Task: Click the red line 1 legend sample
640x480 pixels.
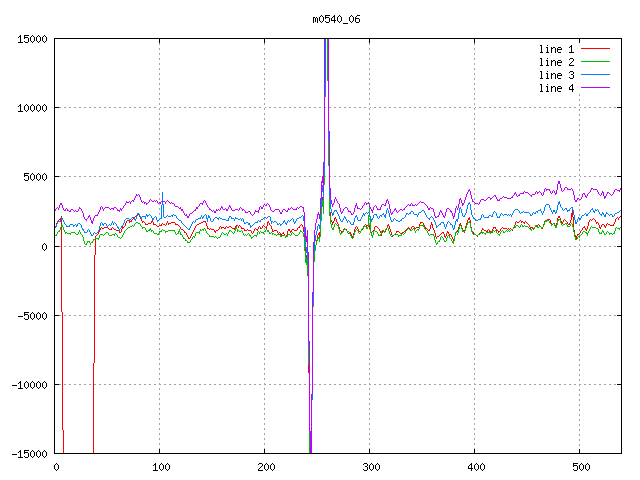Action: (596, 49)
